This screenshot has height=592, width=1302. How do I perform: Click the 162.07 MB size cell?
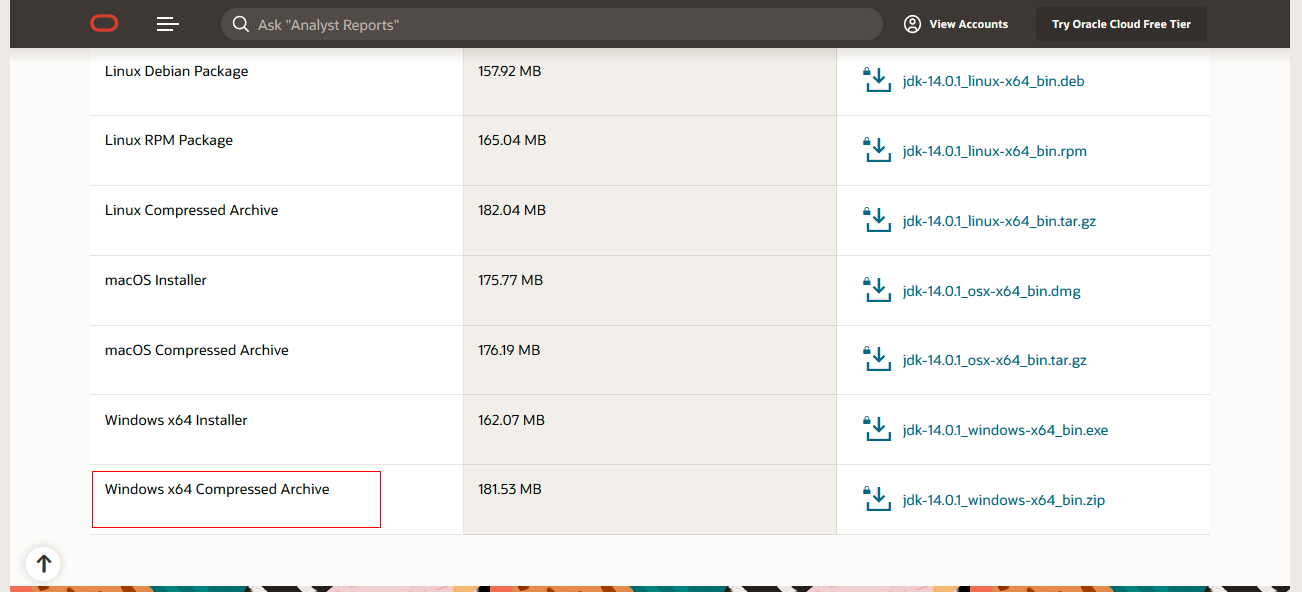(650, 430)
